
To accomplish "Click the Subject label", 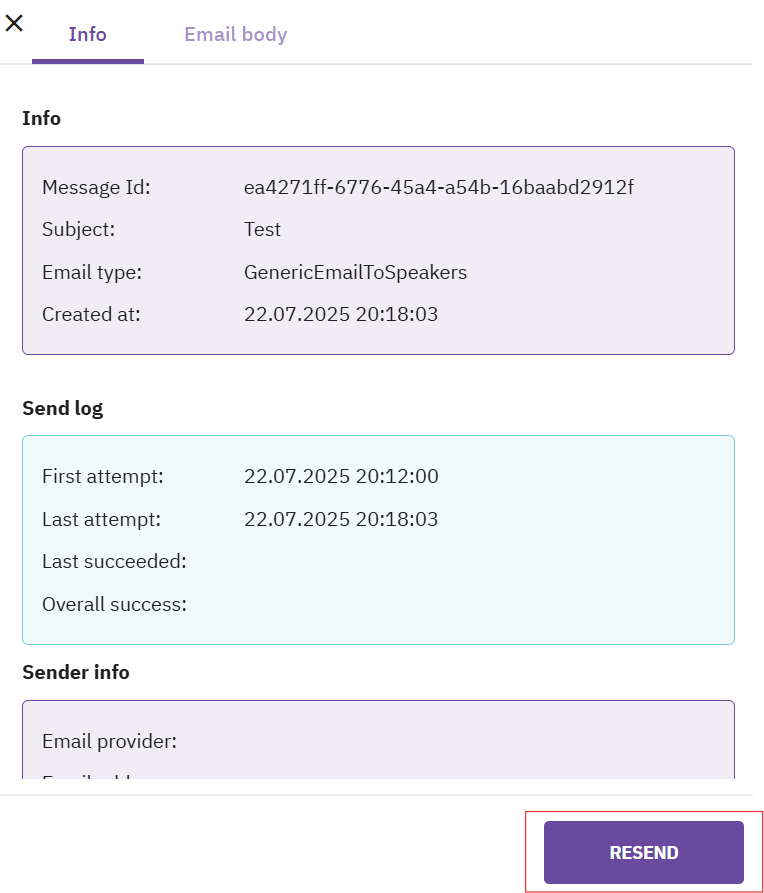I will pos(78,229).
